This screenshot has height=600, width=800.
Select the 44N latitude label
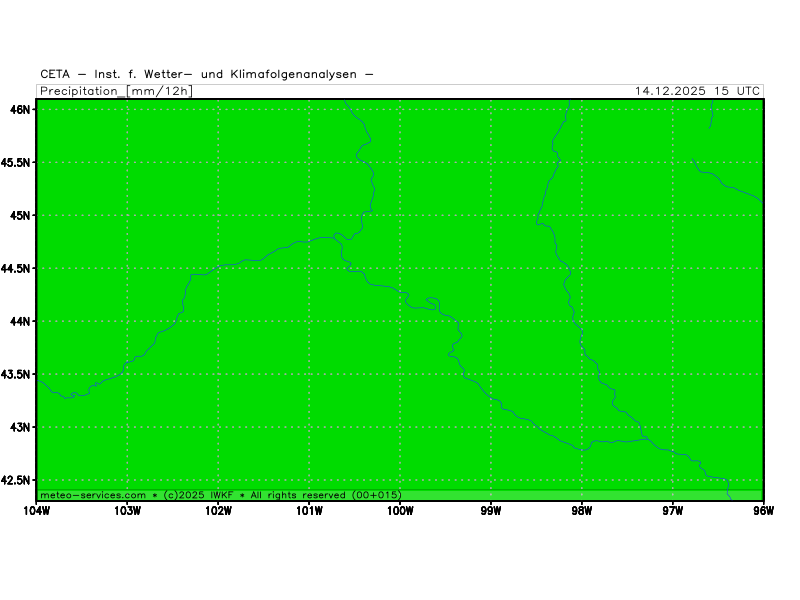[19, 321]
